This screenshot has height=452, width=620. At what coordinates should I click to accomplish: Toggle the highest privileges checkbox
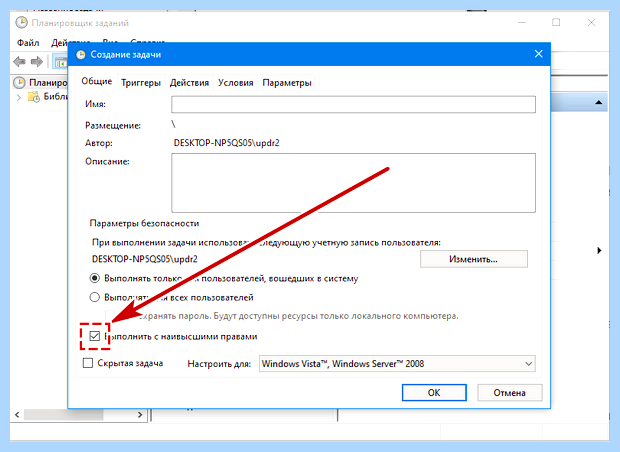(x=95, y=336)
